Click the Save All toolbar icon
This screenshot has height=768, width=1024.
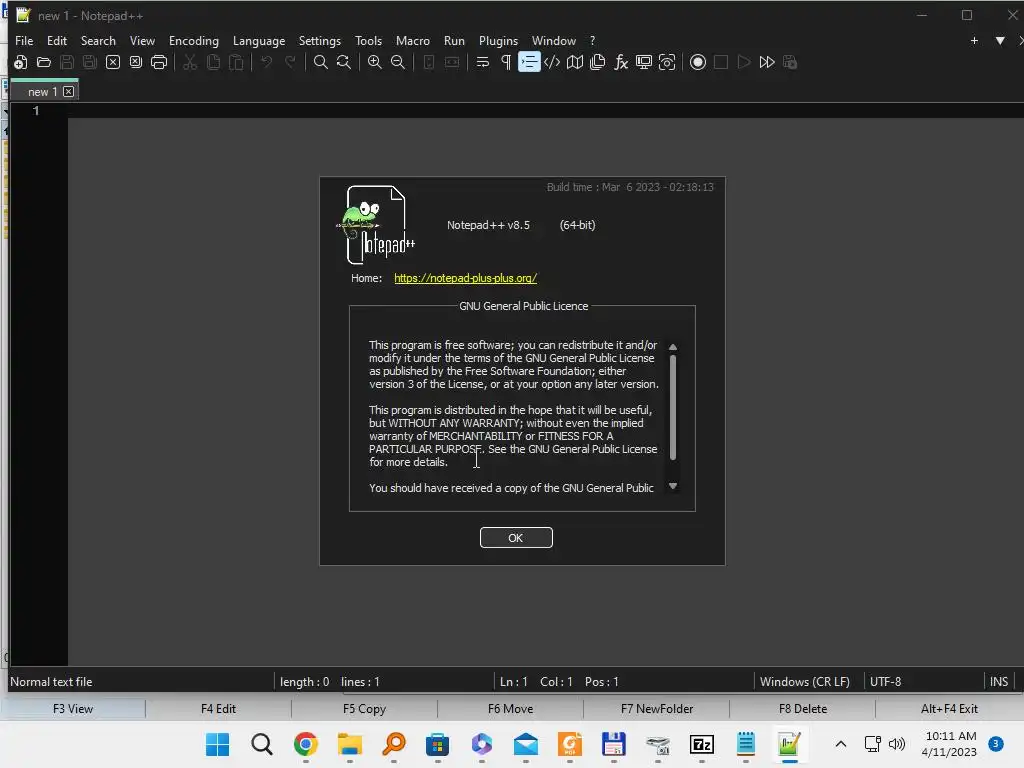click(x=89, y=62)
